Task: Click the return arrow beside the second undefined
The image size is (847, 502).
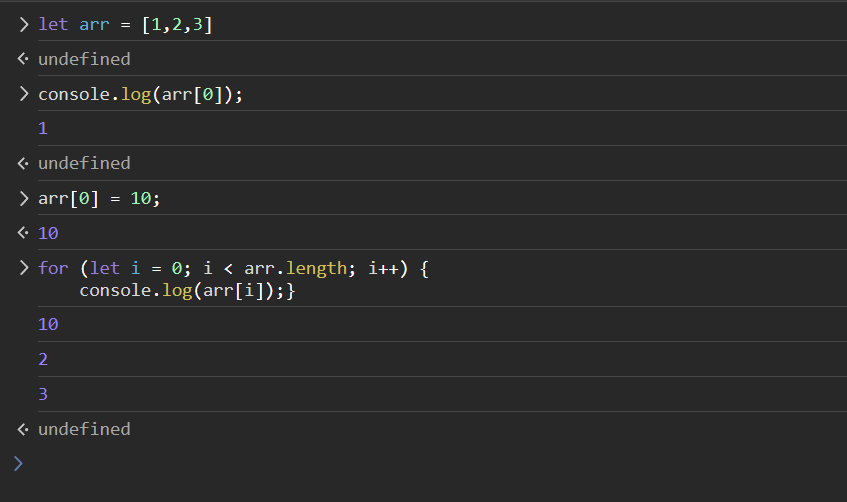Action: click(x=23, y=163)
